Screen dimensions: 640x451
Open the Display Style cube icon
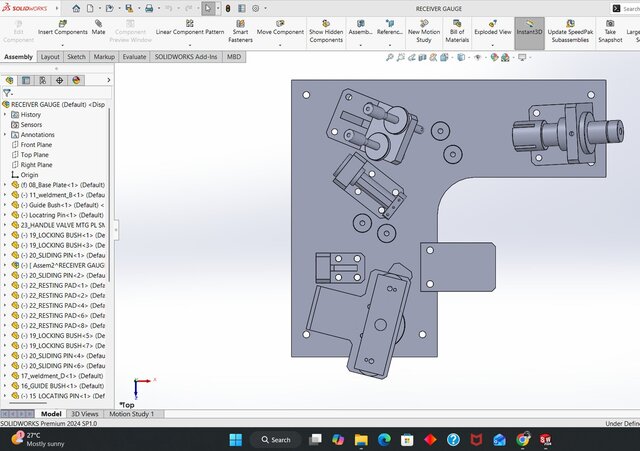click(461, 58)
